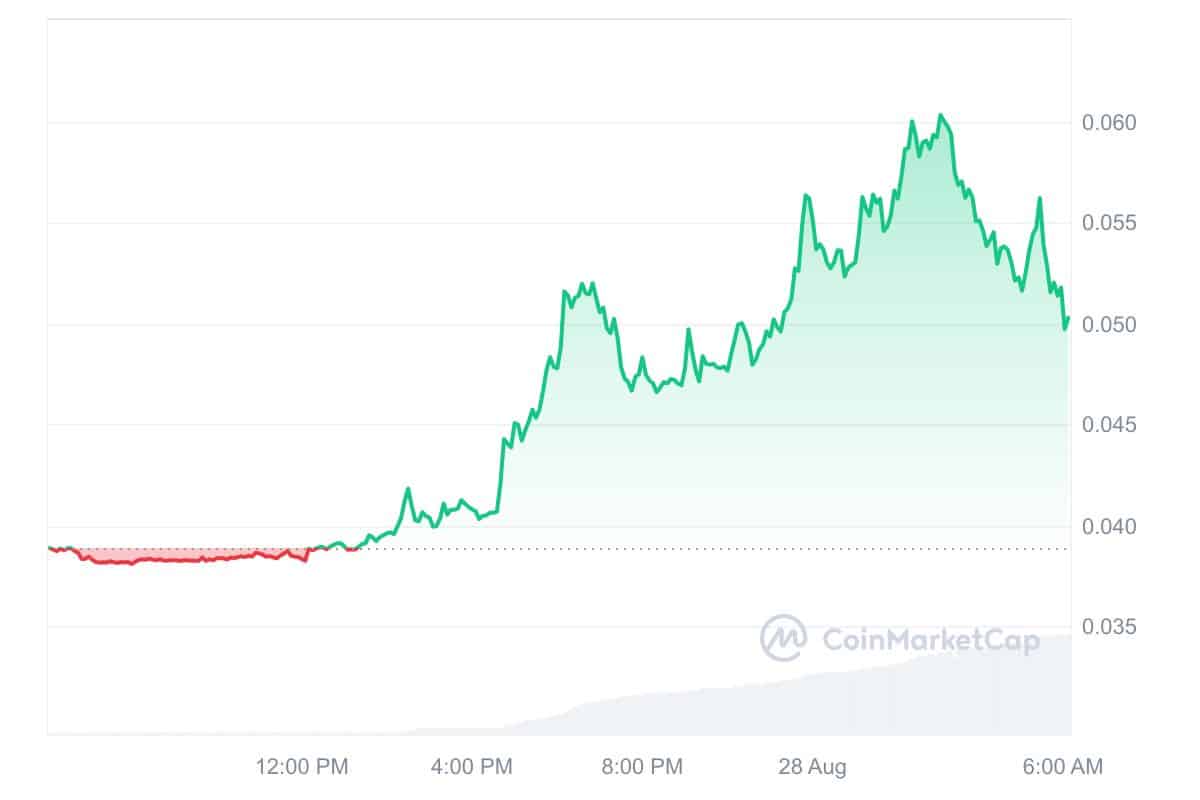Screen dimensions: 1200x800
Task: Click the red section of the price line
Action: 180,560
